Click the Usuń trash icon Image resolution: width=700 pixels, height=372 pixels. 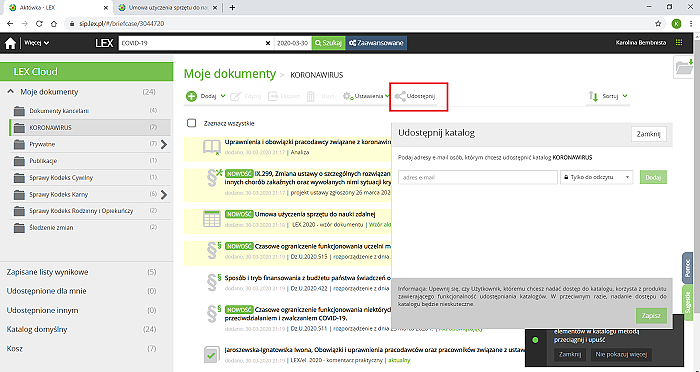311,96
